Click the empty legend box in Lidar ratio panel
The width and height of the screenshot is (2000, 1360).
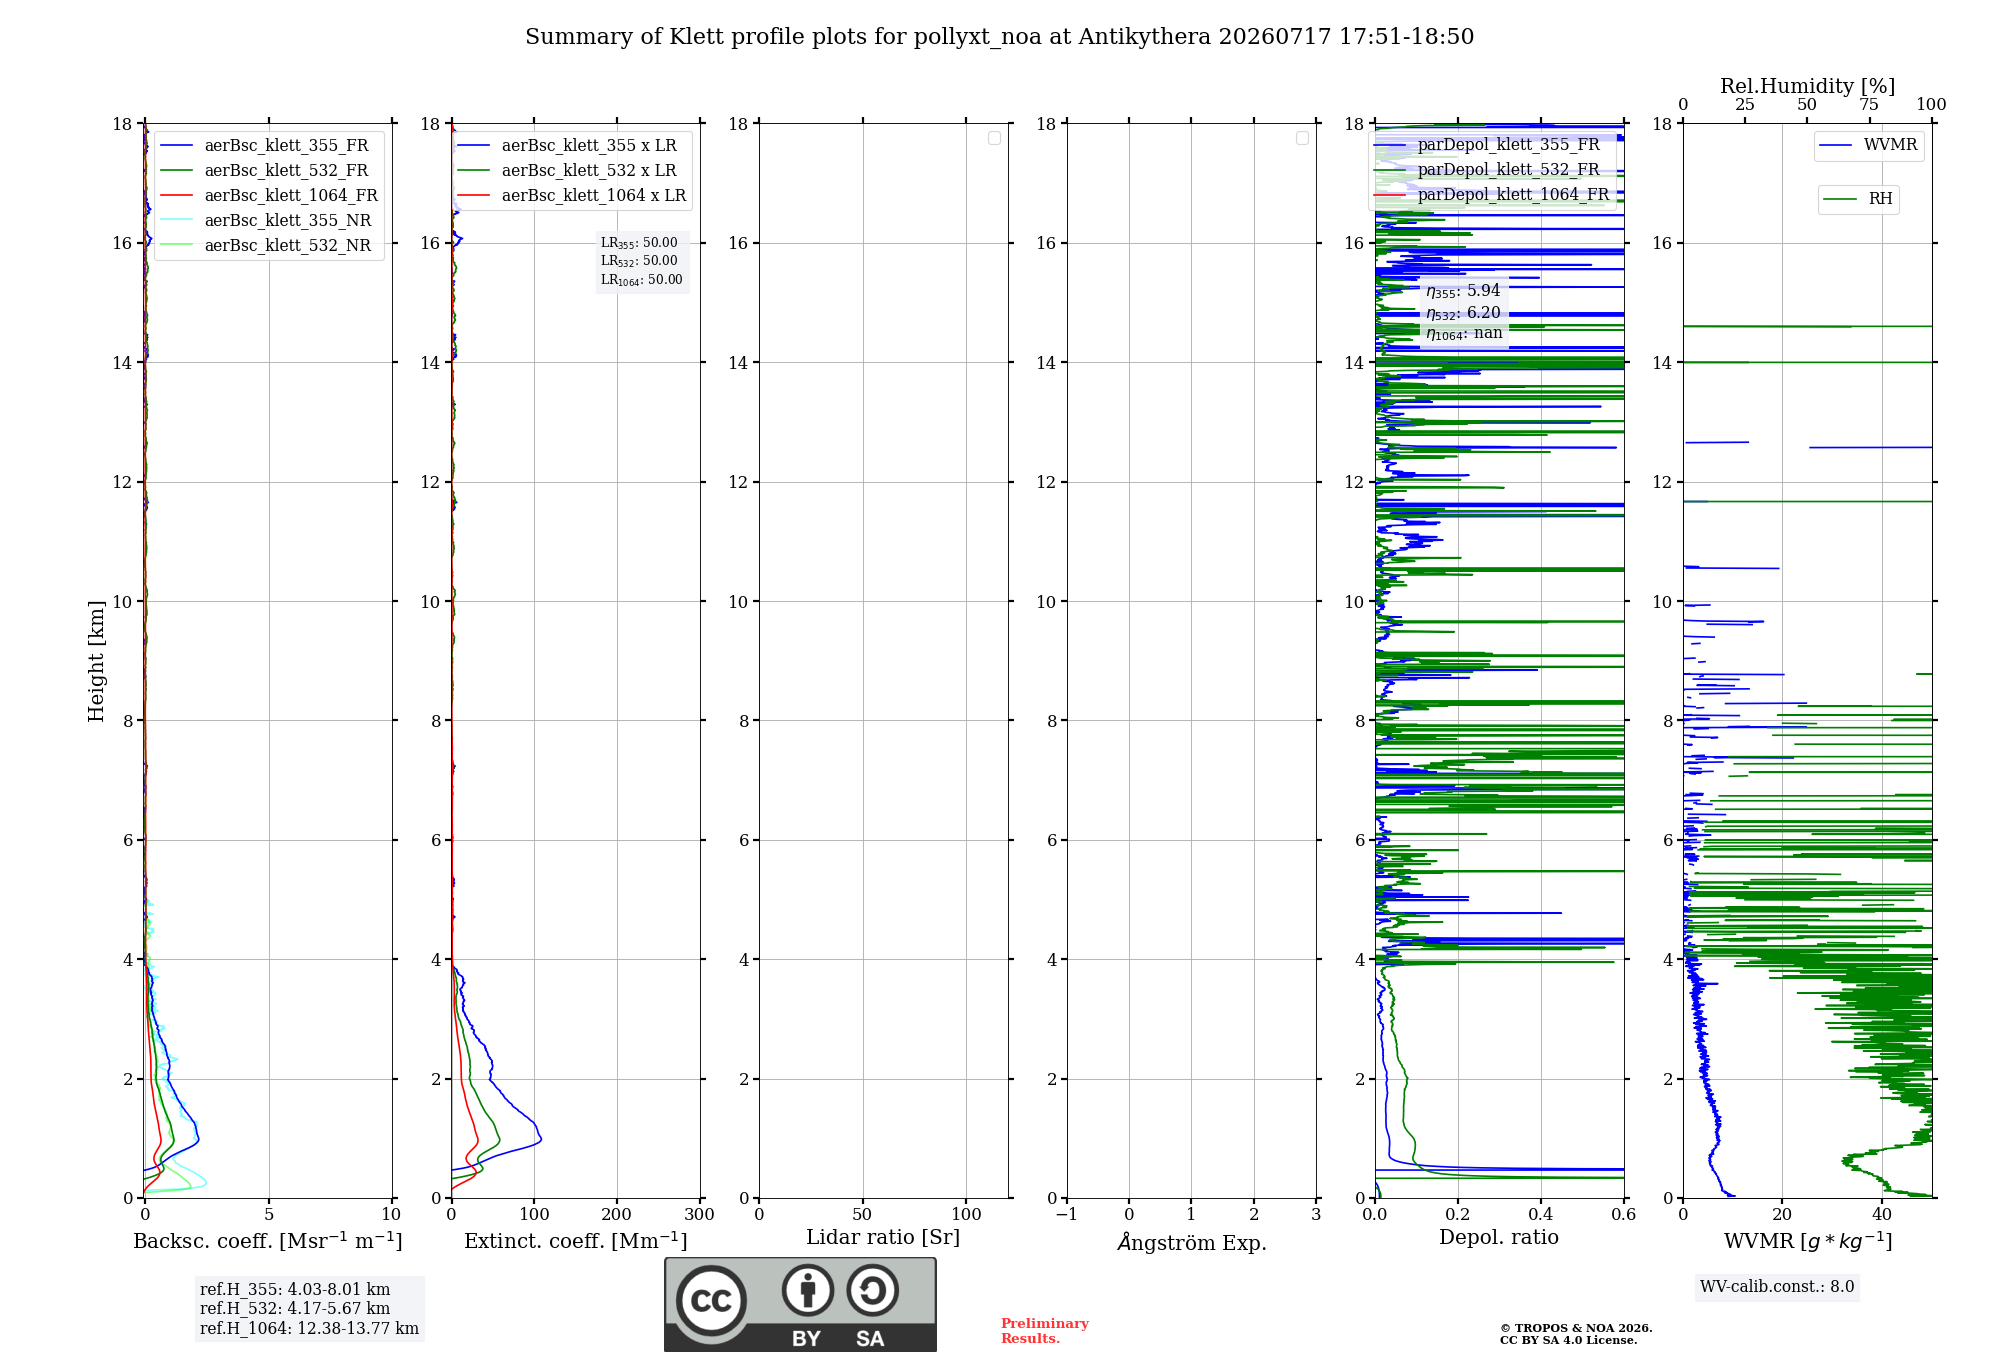tap(994, 138)
